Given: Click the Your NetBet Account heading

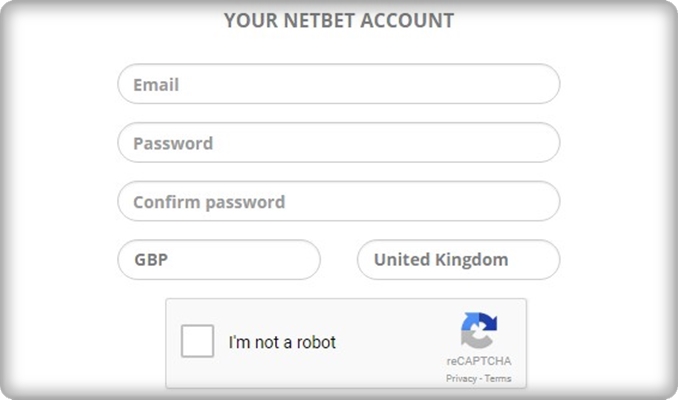Looking at the screenshot, I should tap(339, 20).
